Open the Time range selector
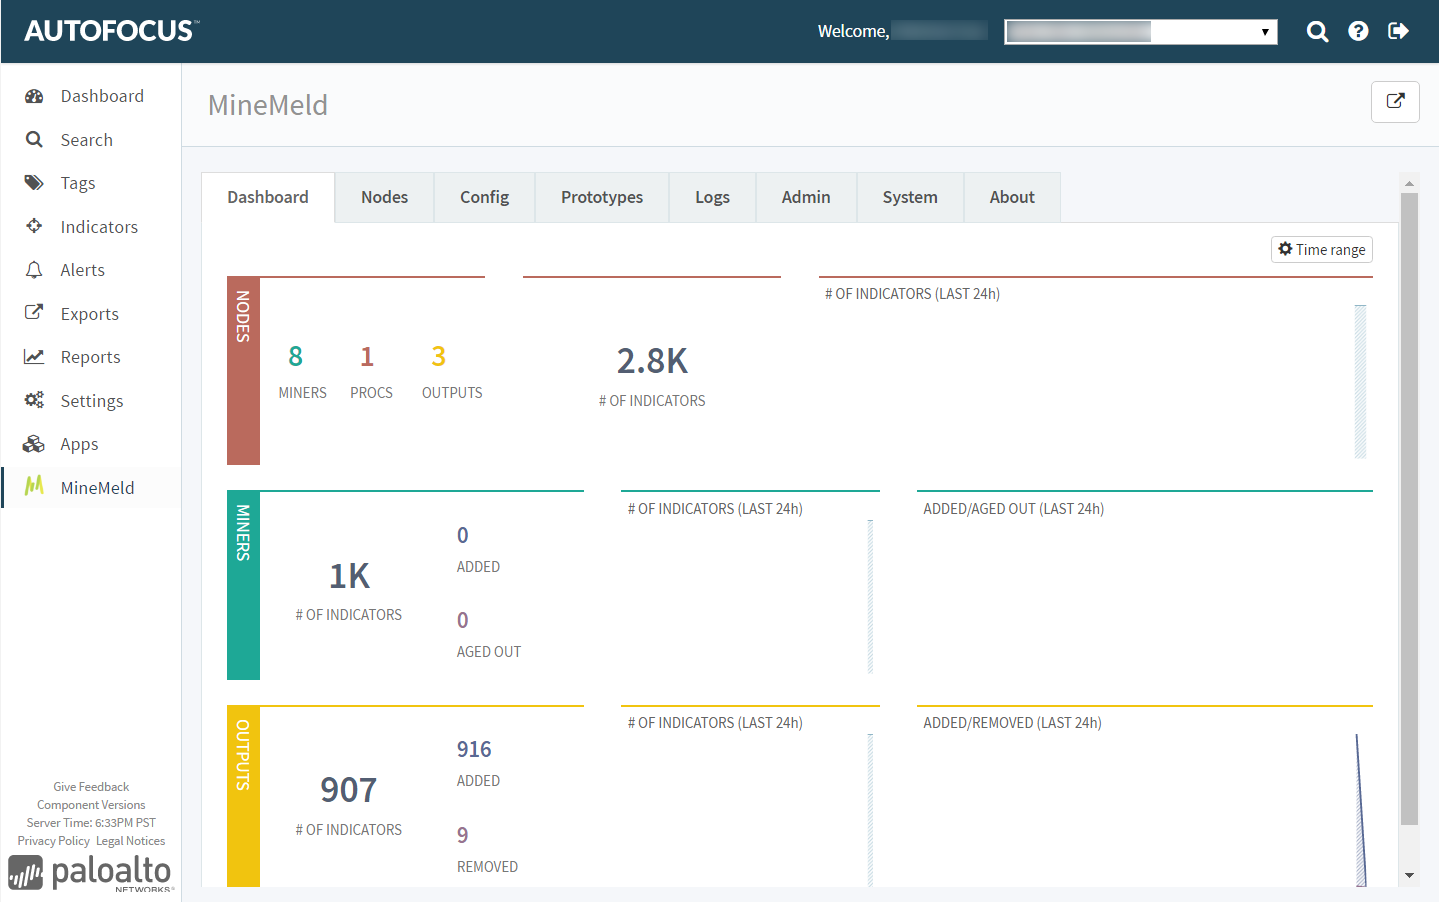The width and height of the screenshot is (1439, 902). pos(1321,249)
